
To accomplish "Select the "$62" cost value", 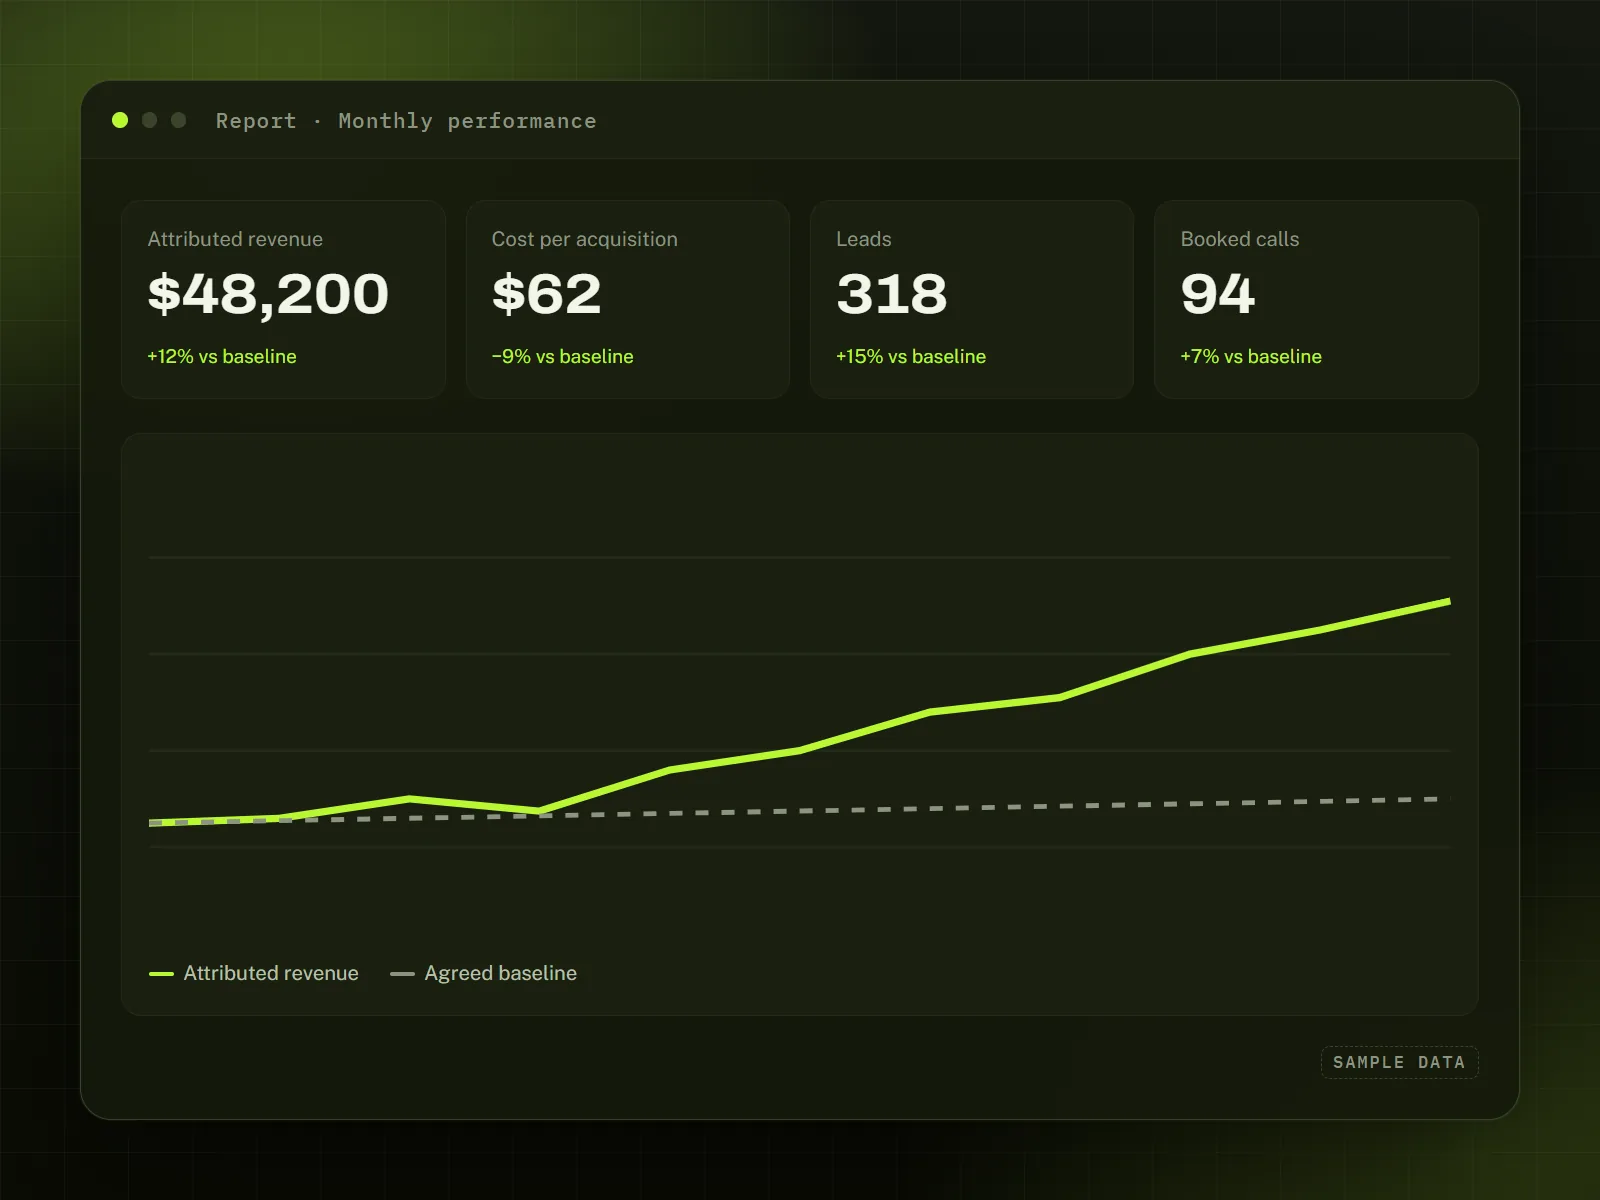I will [x=547, y=294].
